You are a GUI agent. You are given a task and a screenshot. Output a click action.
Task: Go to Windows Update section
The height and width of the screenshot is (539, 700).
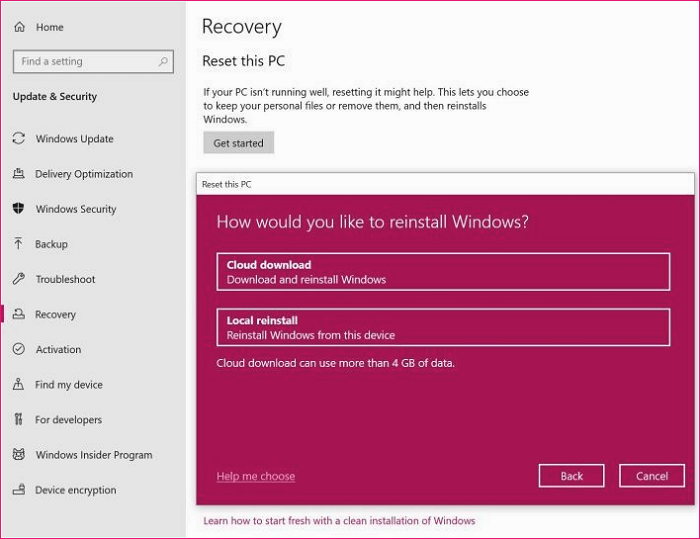[75, 139]
